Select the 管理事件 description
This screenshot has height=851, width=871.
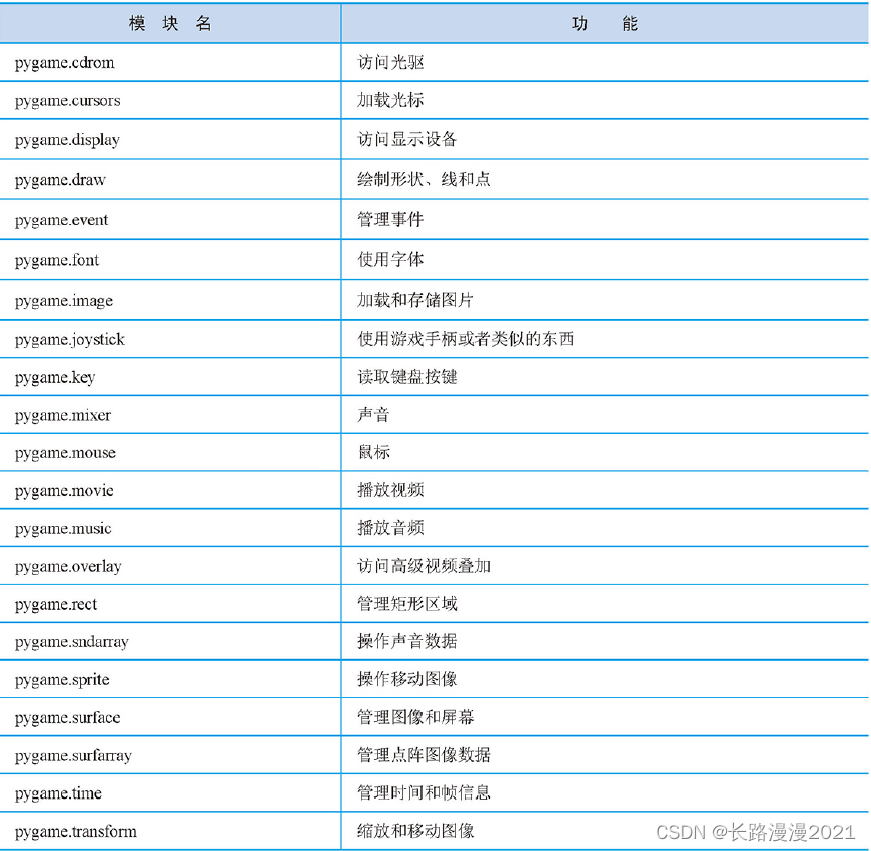391,219
